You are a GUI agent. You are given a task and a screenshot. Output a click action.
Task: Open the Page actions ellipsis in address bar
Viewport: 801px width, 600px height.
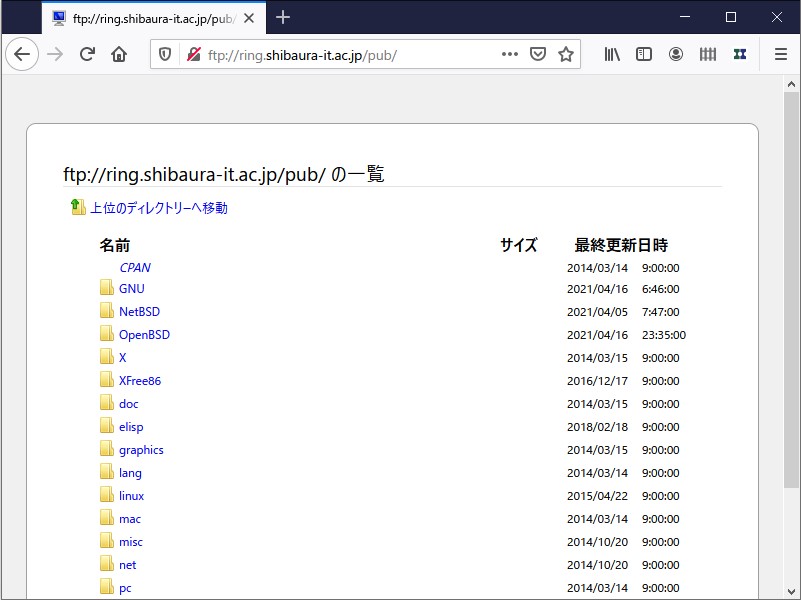[x=509, y=54]
